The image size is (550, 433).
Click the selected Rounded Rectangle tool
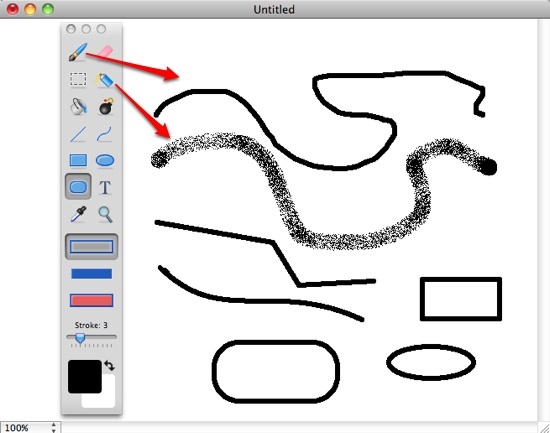click(x=78, y=187)
